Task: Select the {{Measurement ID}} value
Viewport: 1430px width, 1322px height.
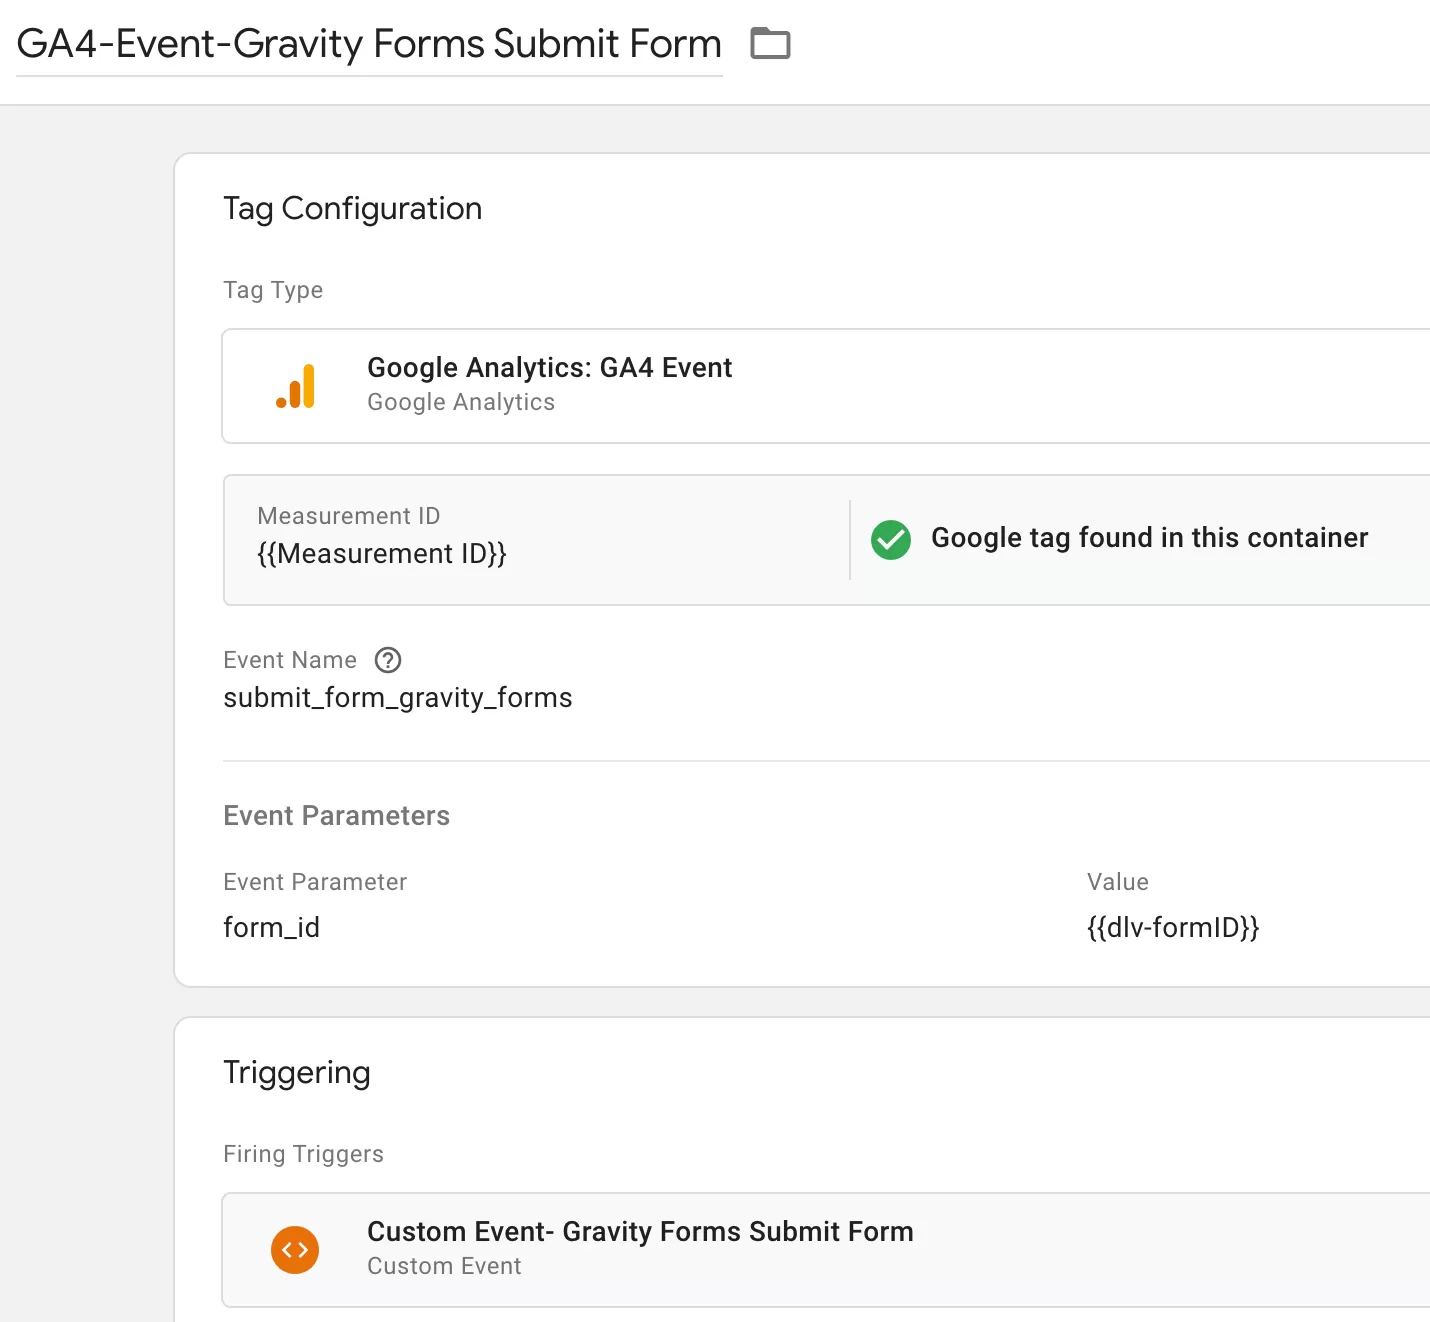Action: 382,554
